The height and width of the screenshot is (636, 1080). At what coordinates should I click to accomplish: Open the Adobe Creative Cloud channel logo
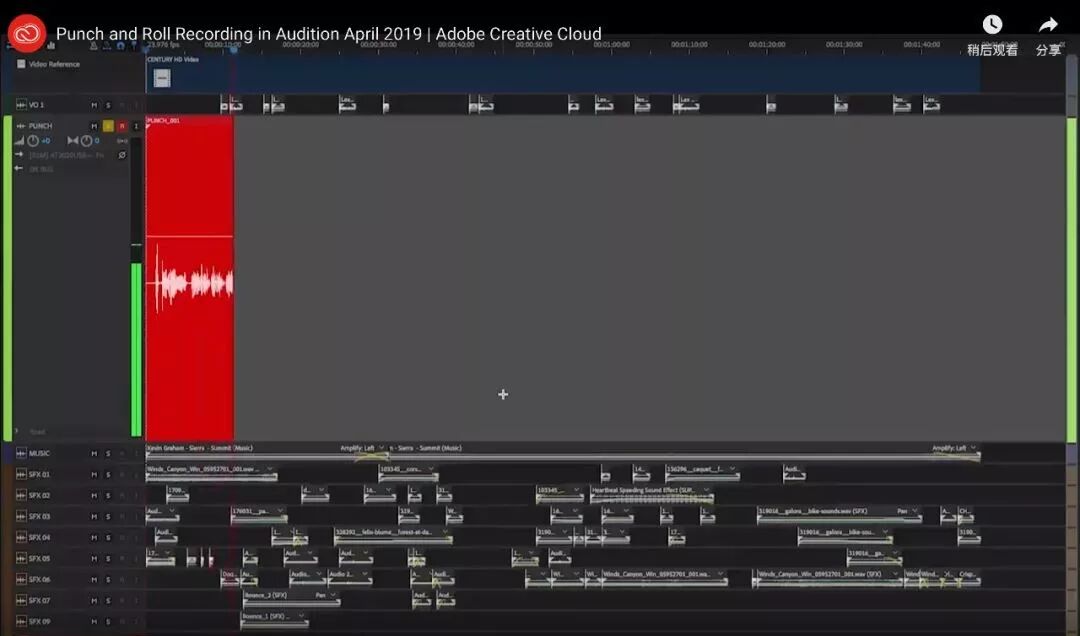(x=26, y=33)
